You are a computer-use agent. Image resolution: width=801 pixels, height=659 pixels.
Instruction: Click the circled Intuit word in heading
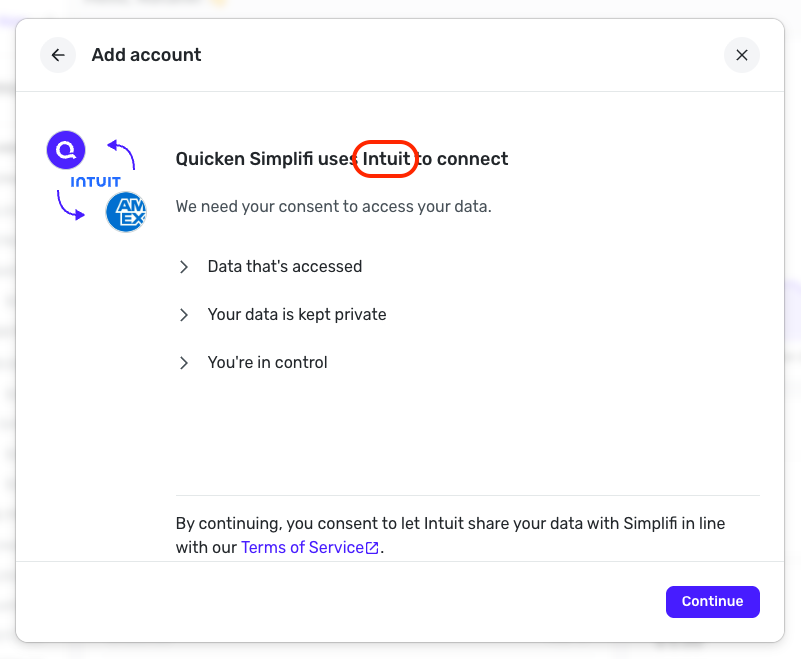coord(386,159)
